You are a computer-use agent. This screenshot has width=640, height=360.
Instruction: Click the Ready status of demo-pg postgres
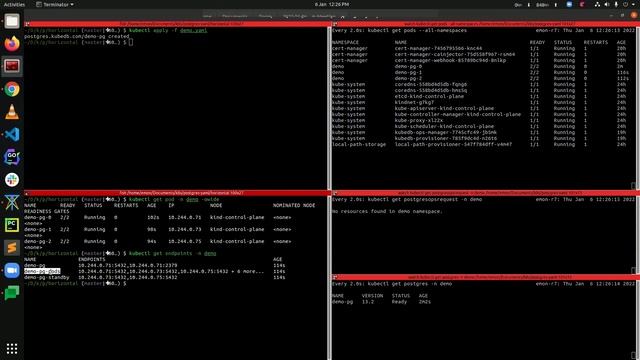point(399,302)
